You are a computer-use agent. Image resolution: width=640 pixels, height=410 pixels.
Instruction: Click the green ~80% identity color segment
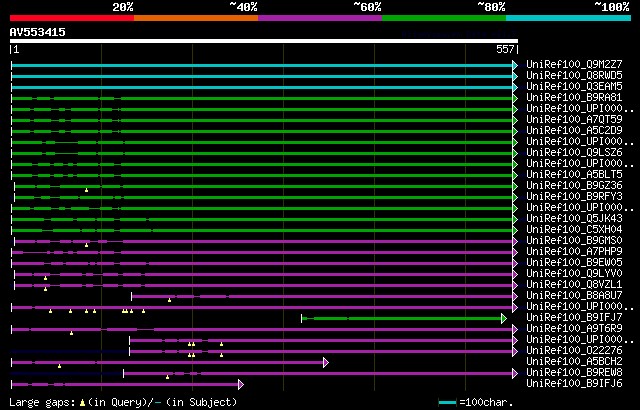444,18
